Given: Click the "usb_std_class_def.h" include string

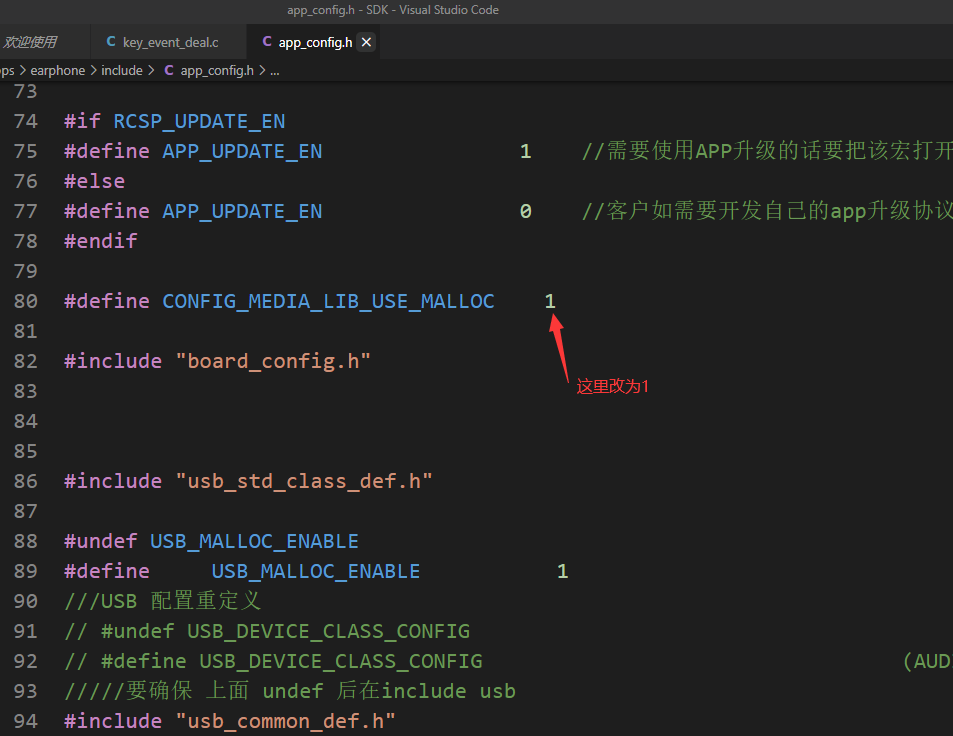Looking at the screenshot, I should coord(304,481).
